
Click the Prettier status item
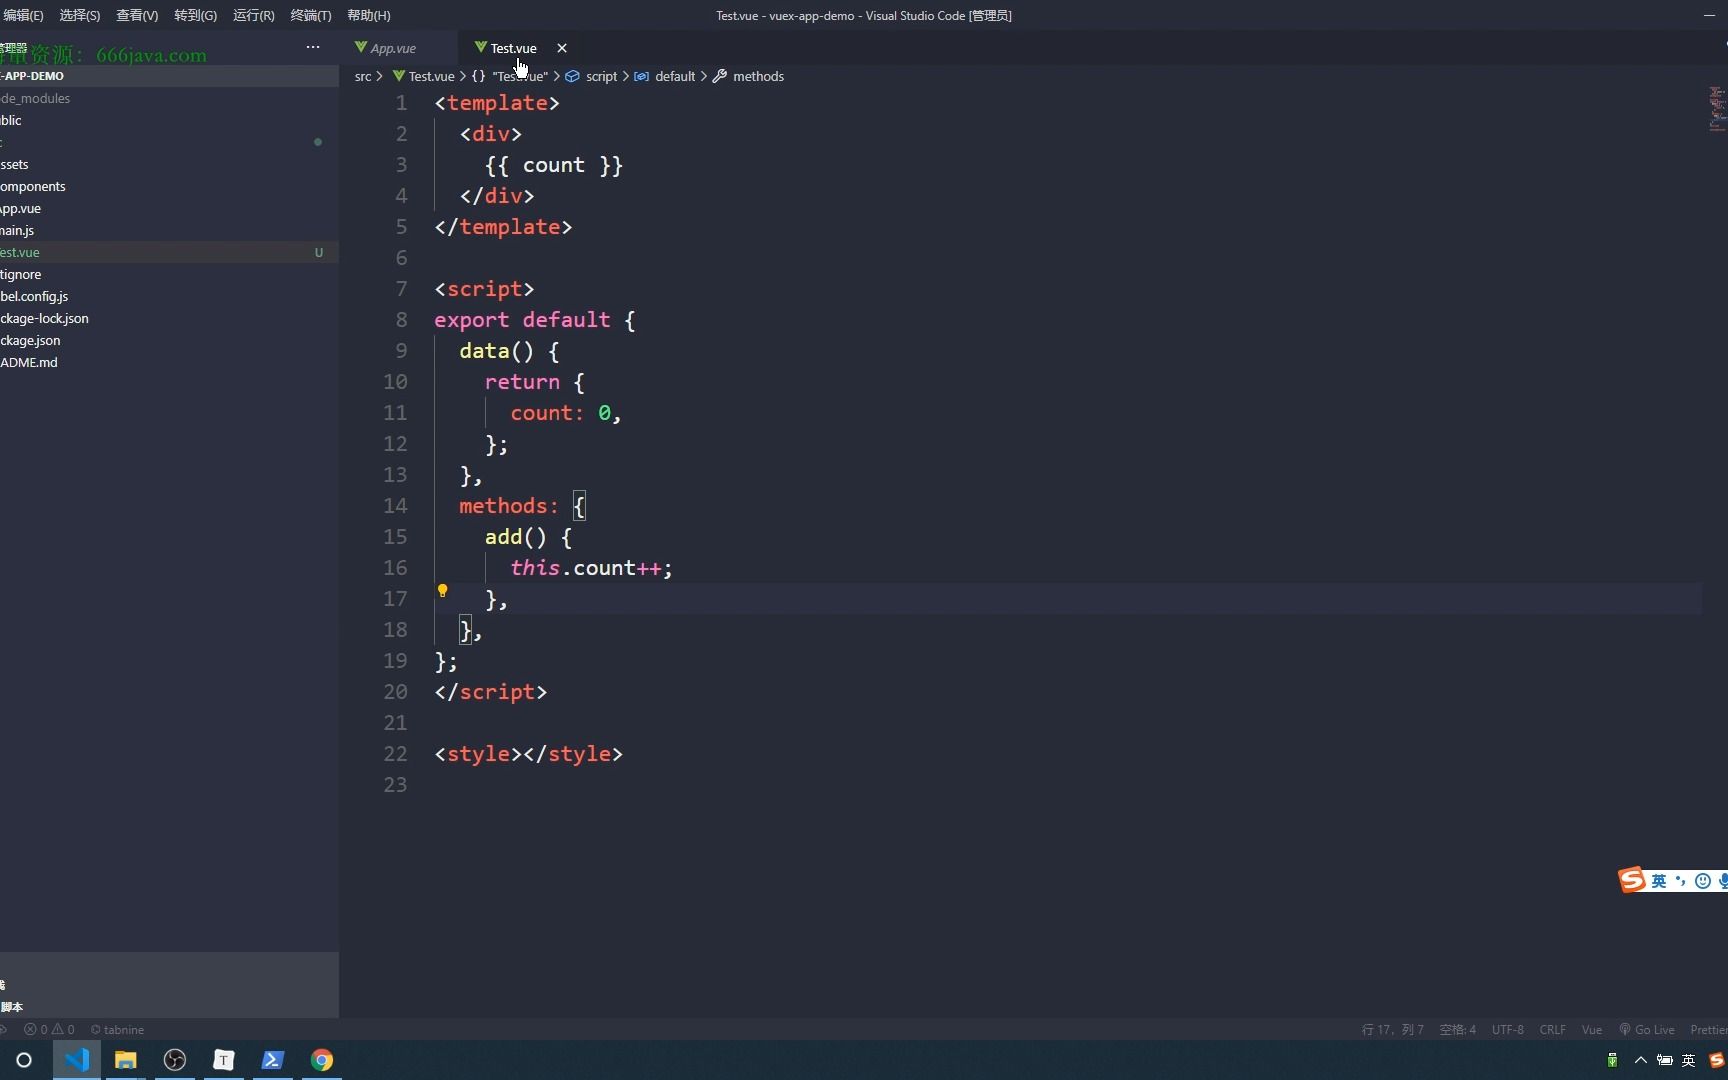pos(1707,1029)
